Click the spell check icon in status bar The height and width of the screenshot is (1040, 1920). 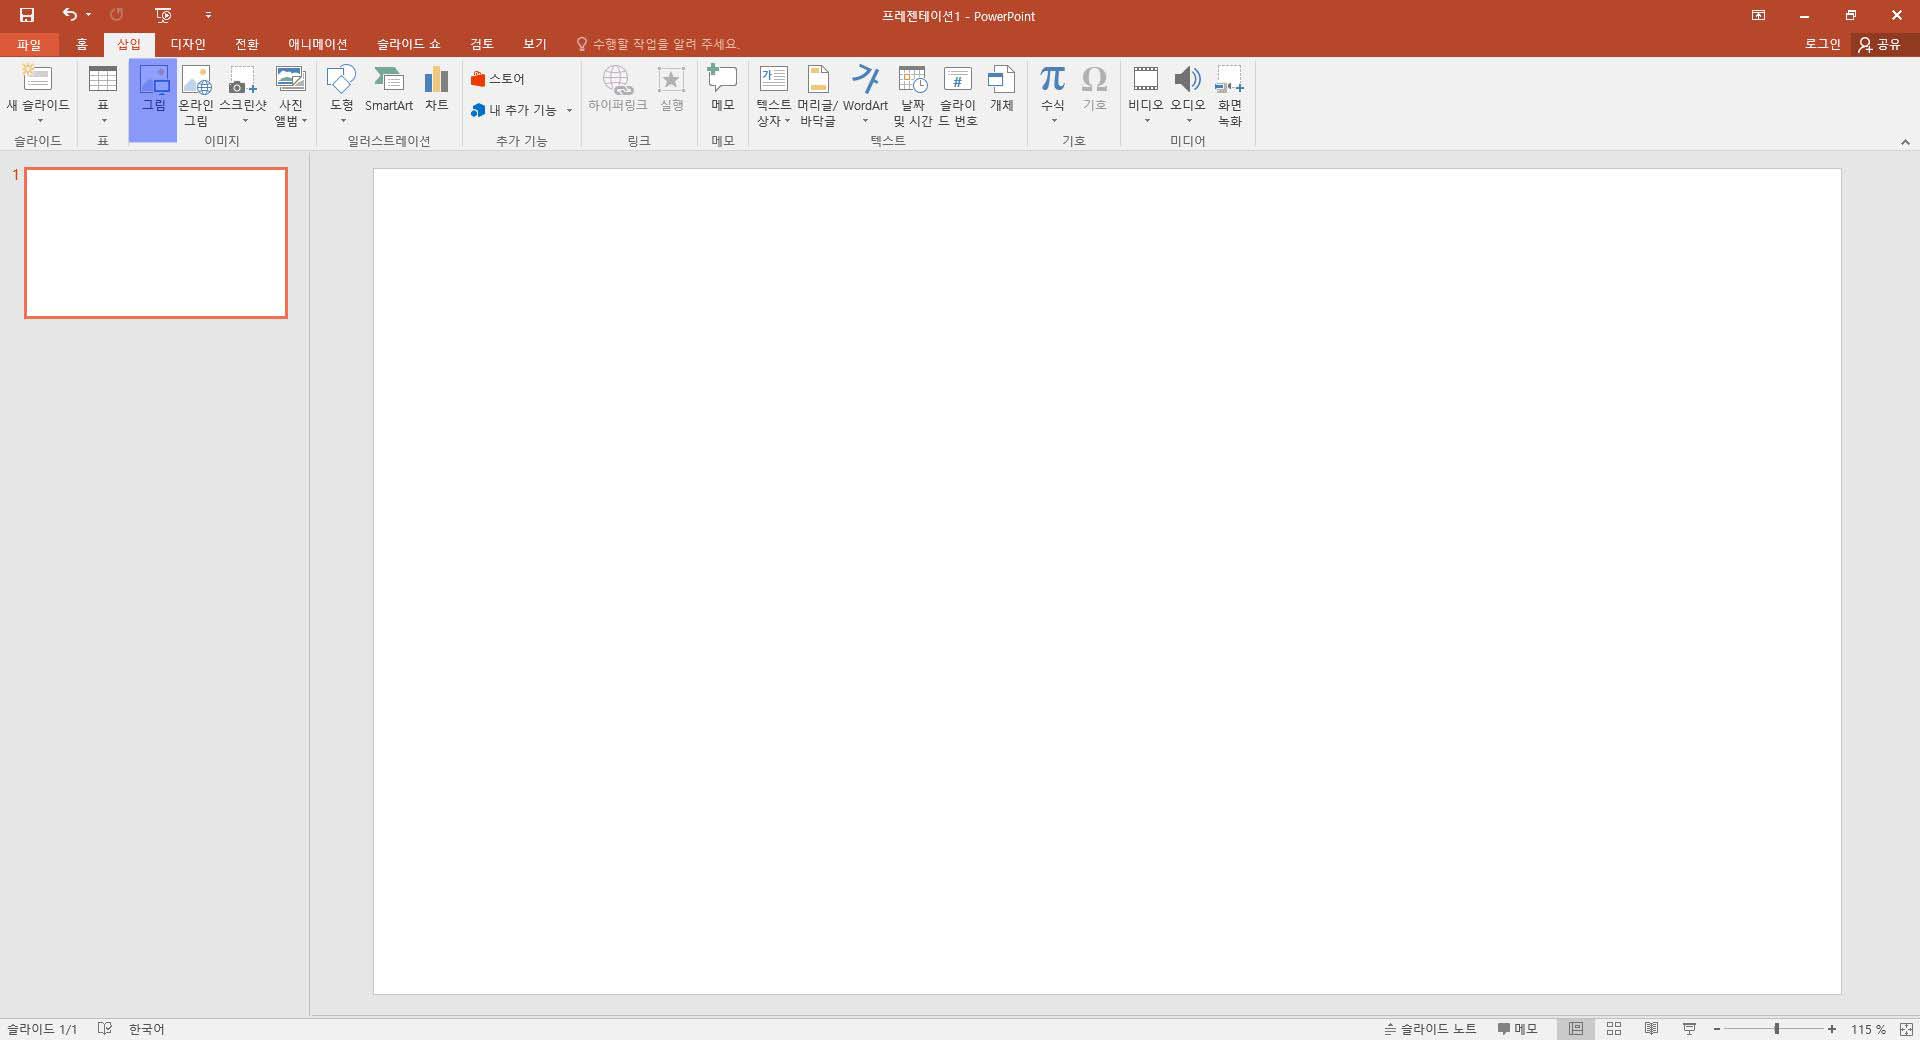pyautogui.click(x=105, y=1029)
